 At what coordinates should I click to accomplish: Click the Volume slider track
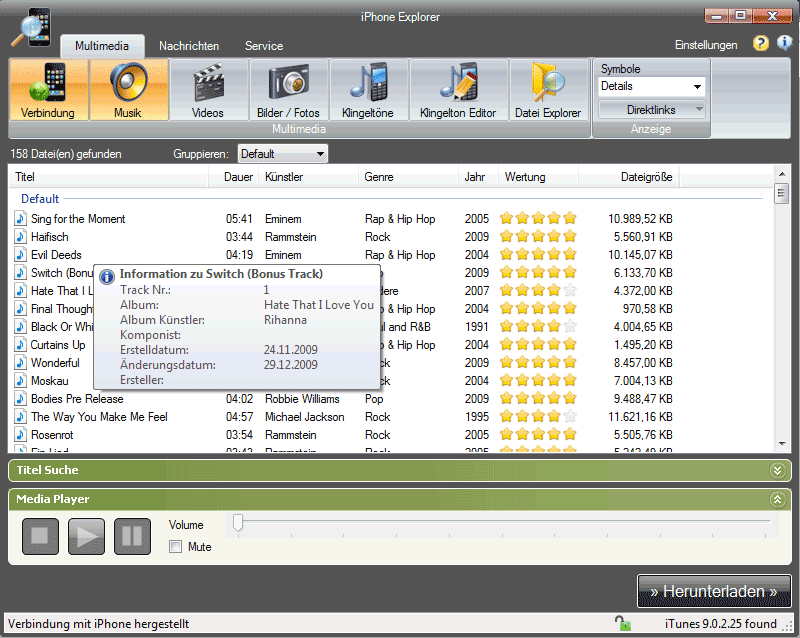click(500, 522)
